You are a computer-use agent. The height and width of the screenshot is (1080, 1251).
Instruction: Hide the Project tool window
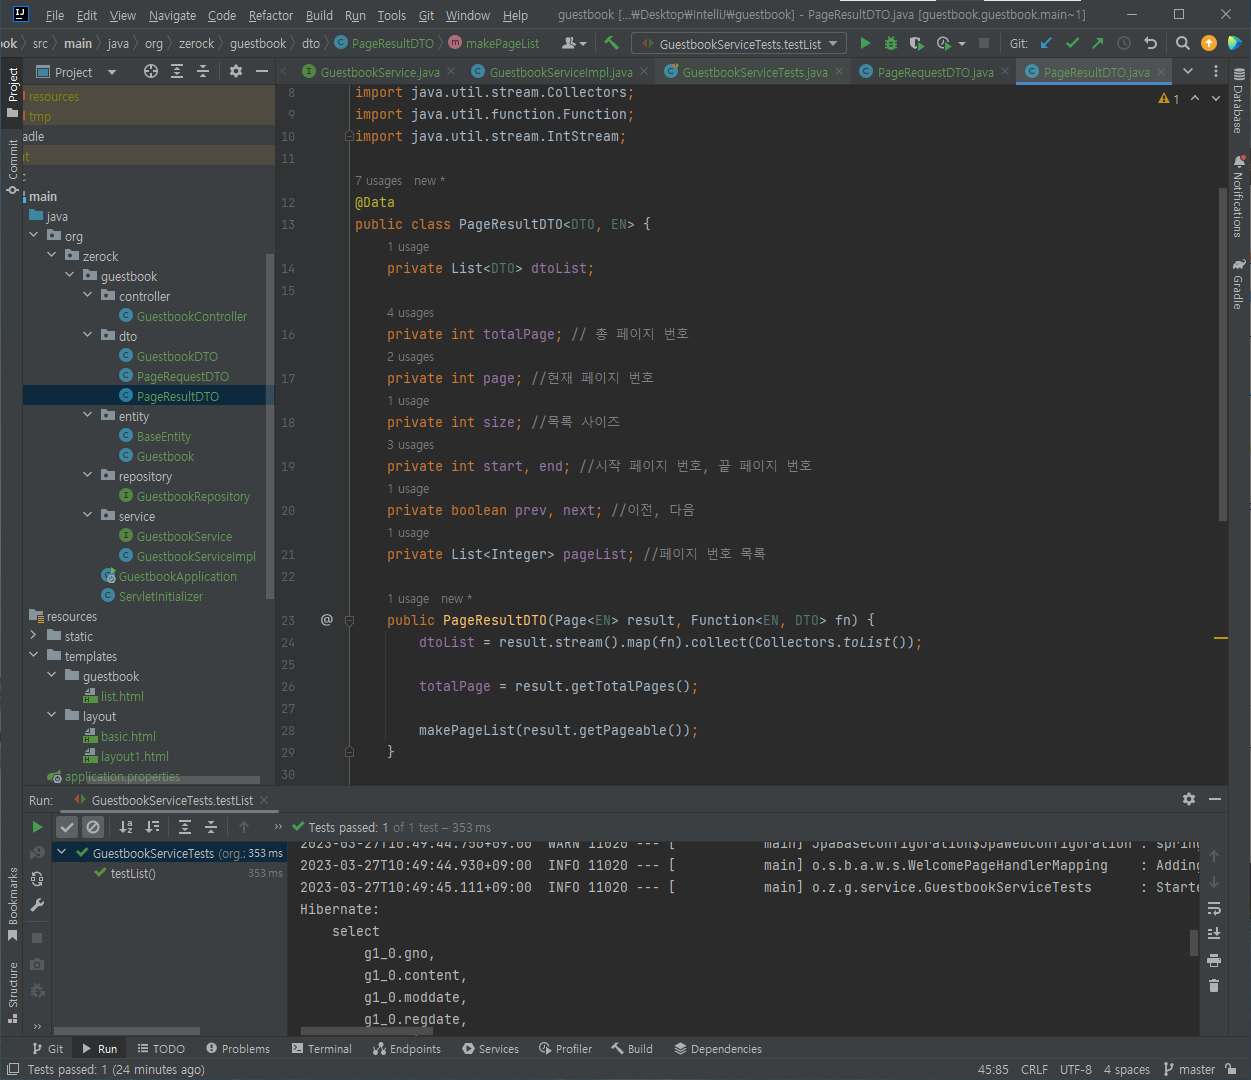262,71
